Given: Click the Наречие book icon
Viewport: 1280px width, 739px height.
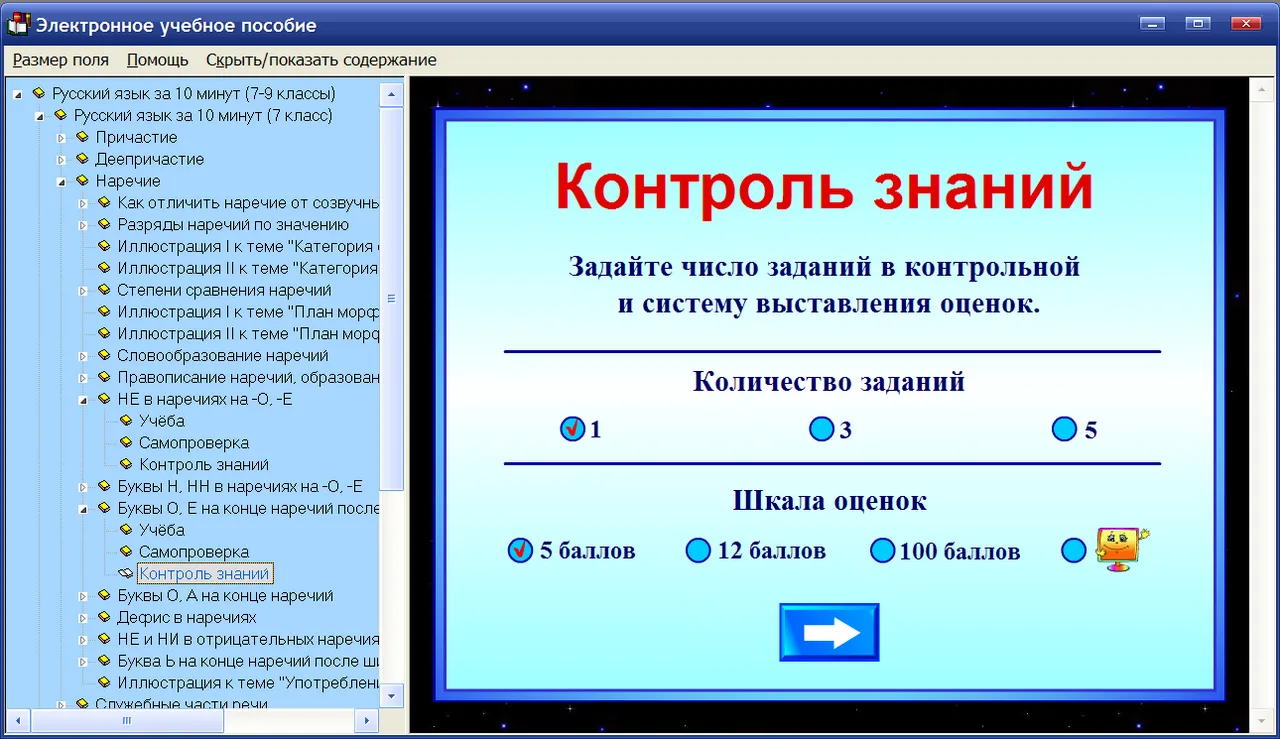Looking at the screenshot, I should [x=82, y=181].
